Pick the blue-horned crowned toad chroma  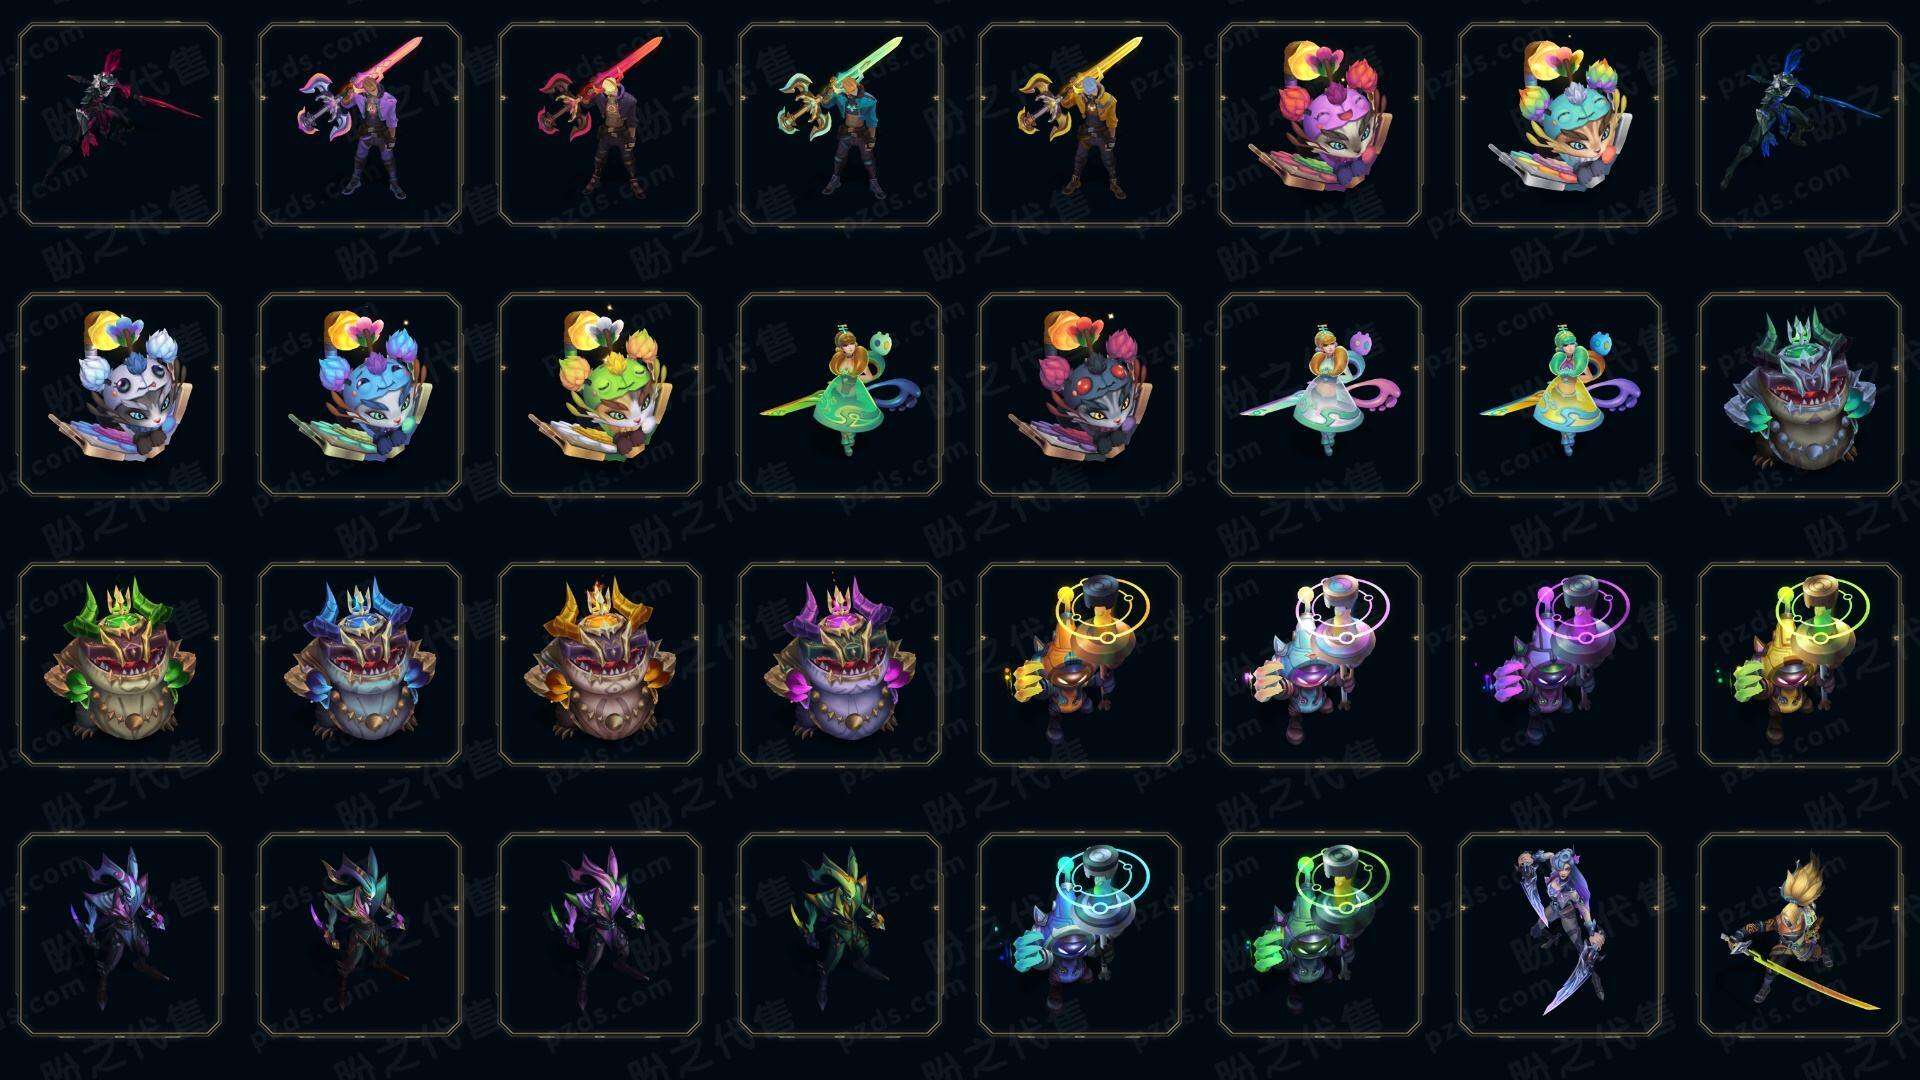[360, 664]
